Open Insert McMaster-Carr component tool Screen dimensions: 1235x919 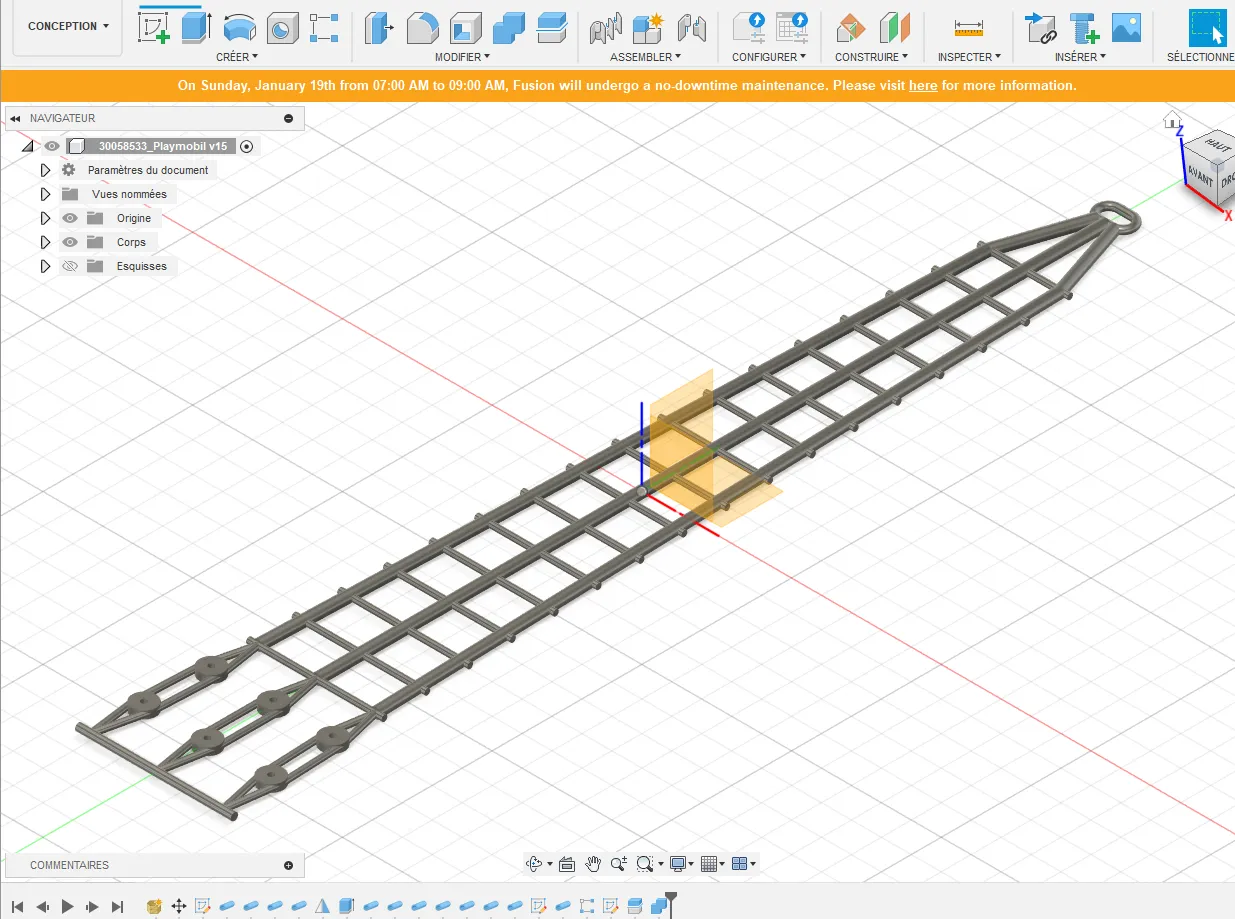tap(1084, 27)
